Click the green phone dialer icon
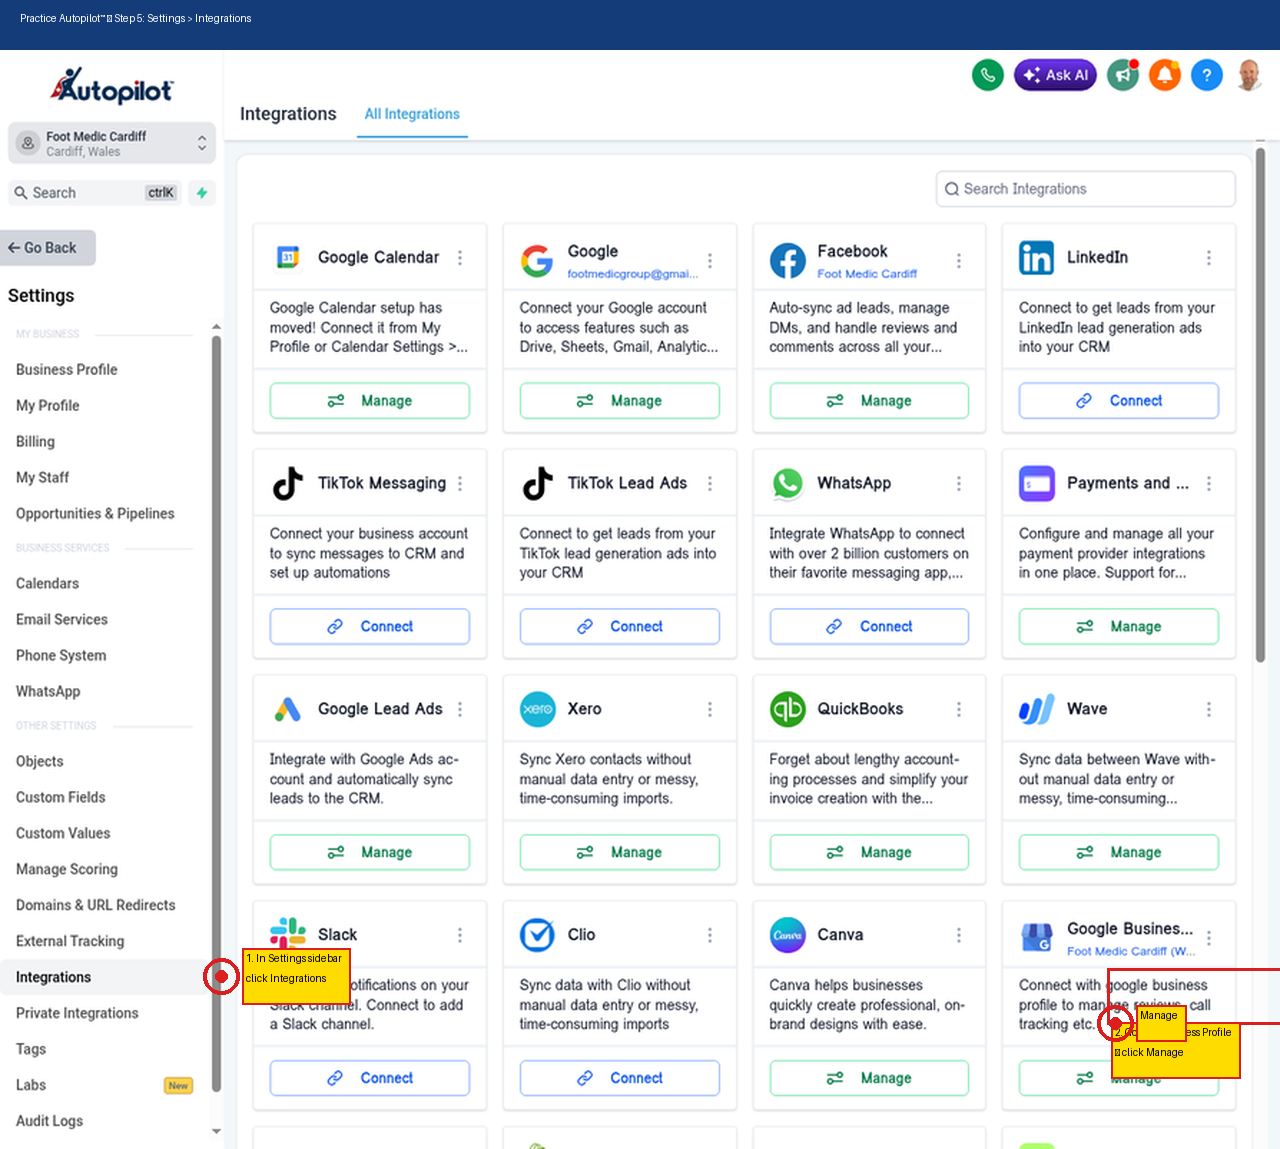The image size is (1280, 1149). 988,75
